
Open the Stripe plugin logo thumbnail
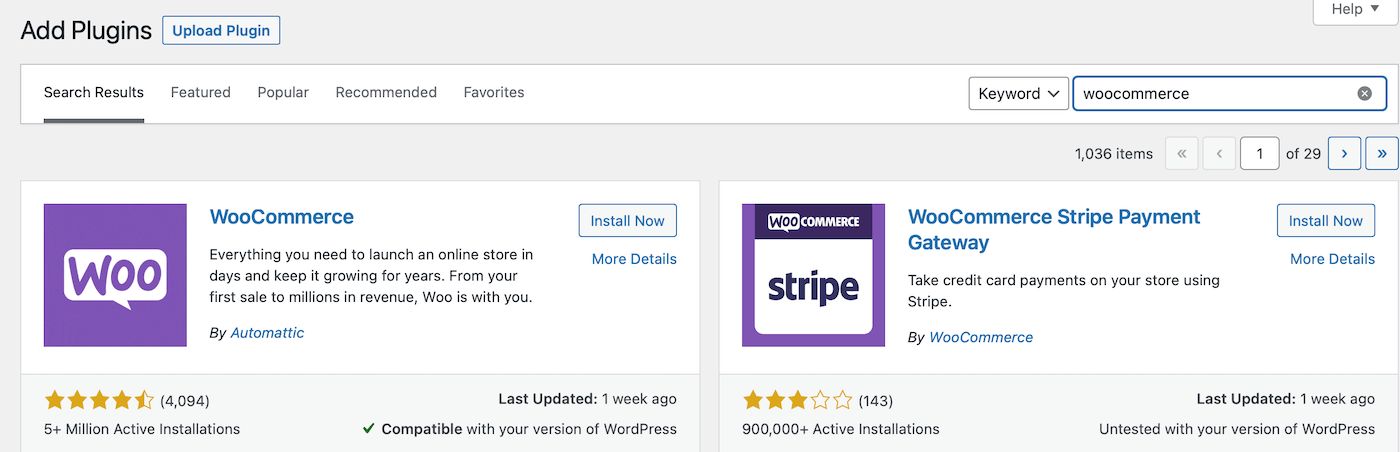[813, 275]
